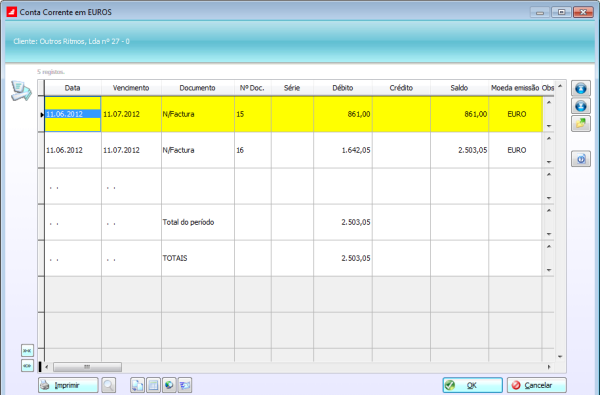Click the debit value 1.642,05
The image size is (600, 395).
pos(356,150)
